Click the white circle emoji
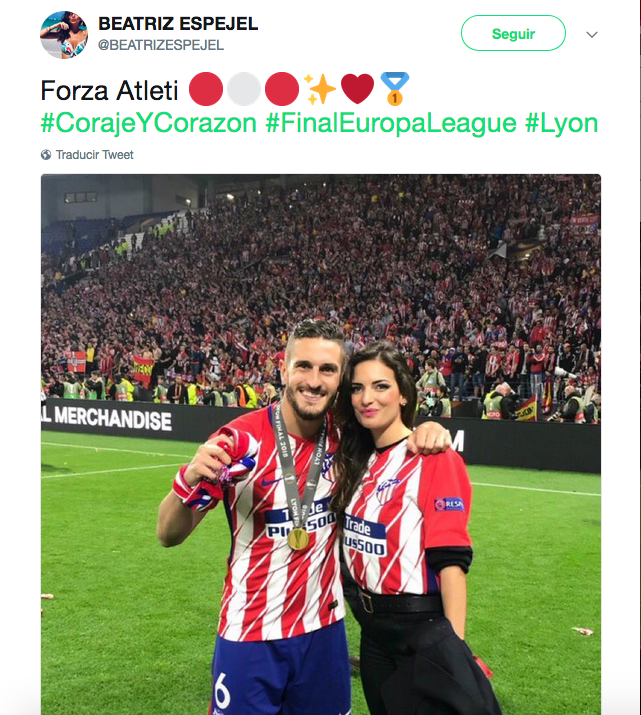 click(x=243, y=90)
